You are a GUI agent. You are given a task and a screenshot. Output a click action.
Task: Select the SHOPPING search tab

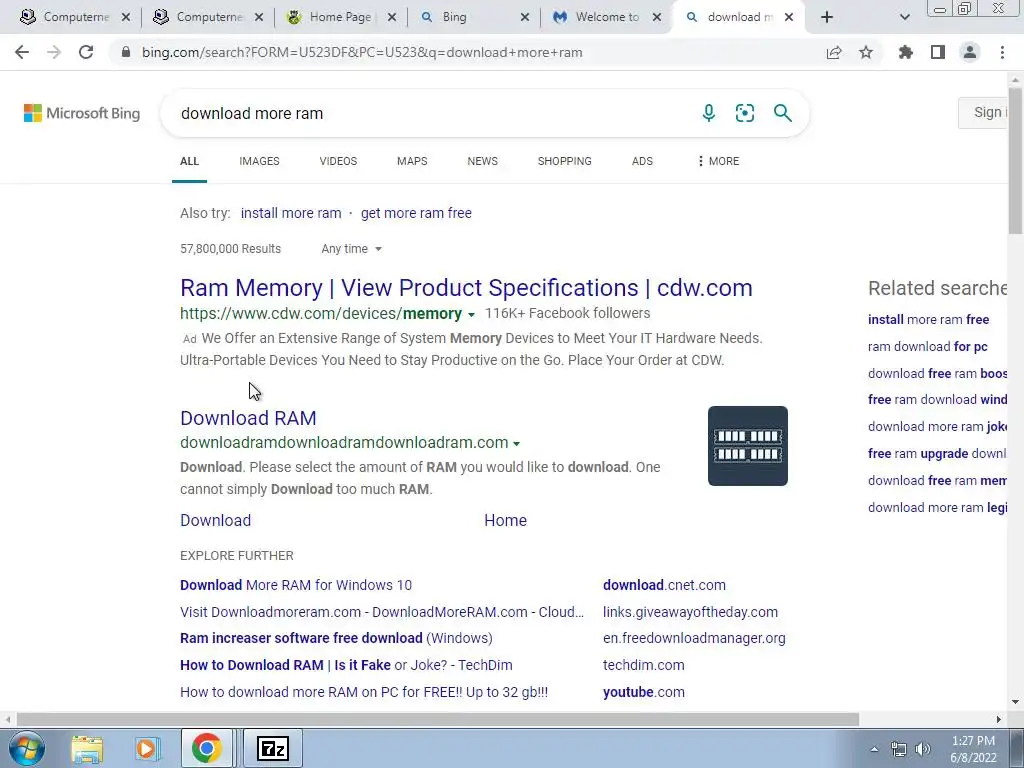[x=565, y=161]
